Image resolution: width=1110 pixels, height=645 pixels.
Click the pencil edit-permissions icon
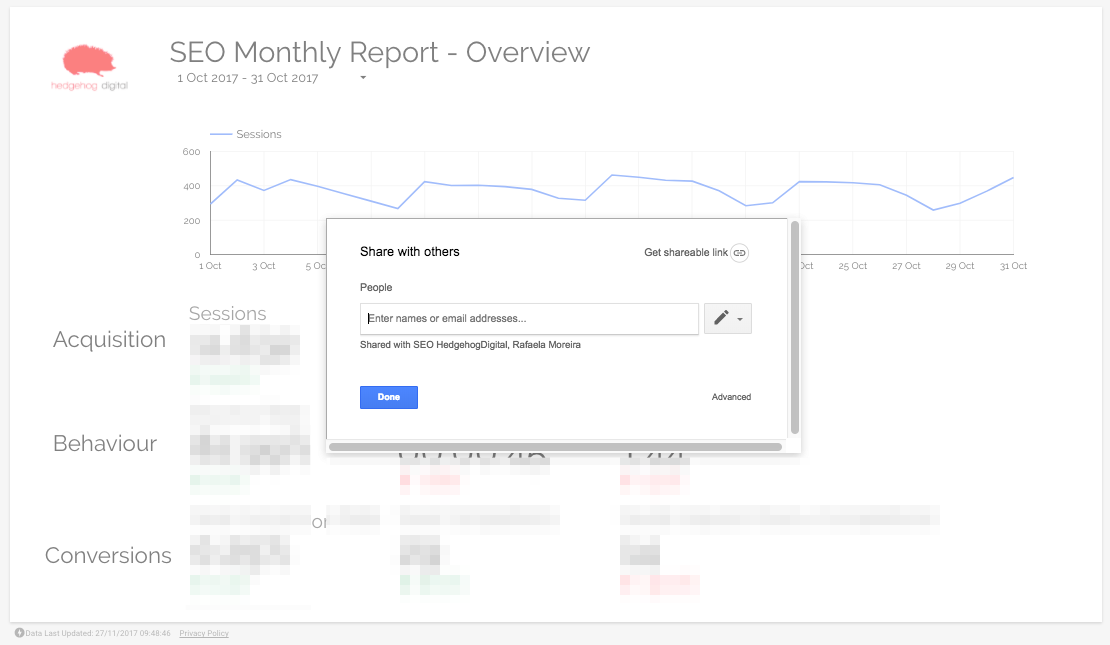coord(720,318)
